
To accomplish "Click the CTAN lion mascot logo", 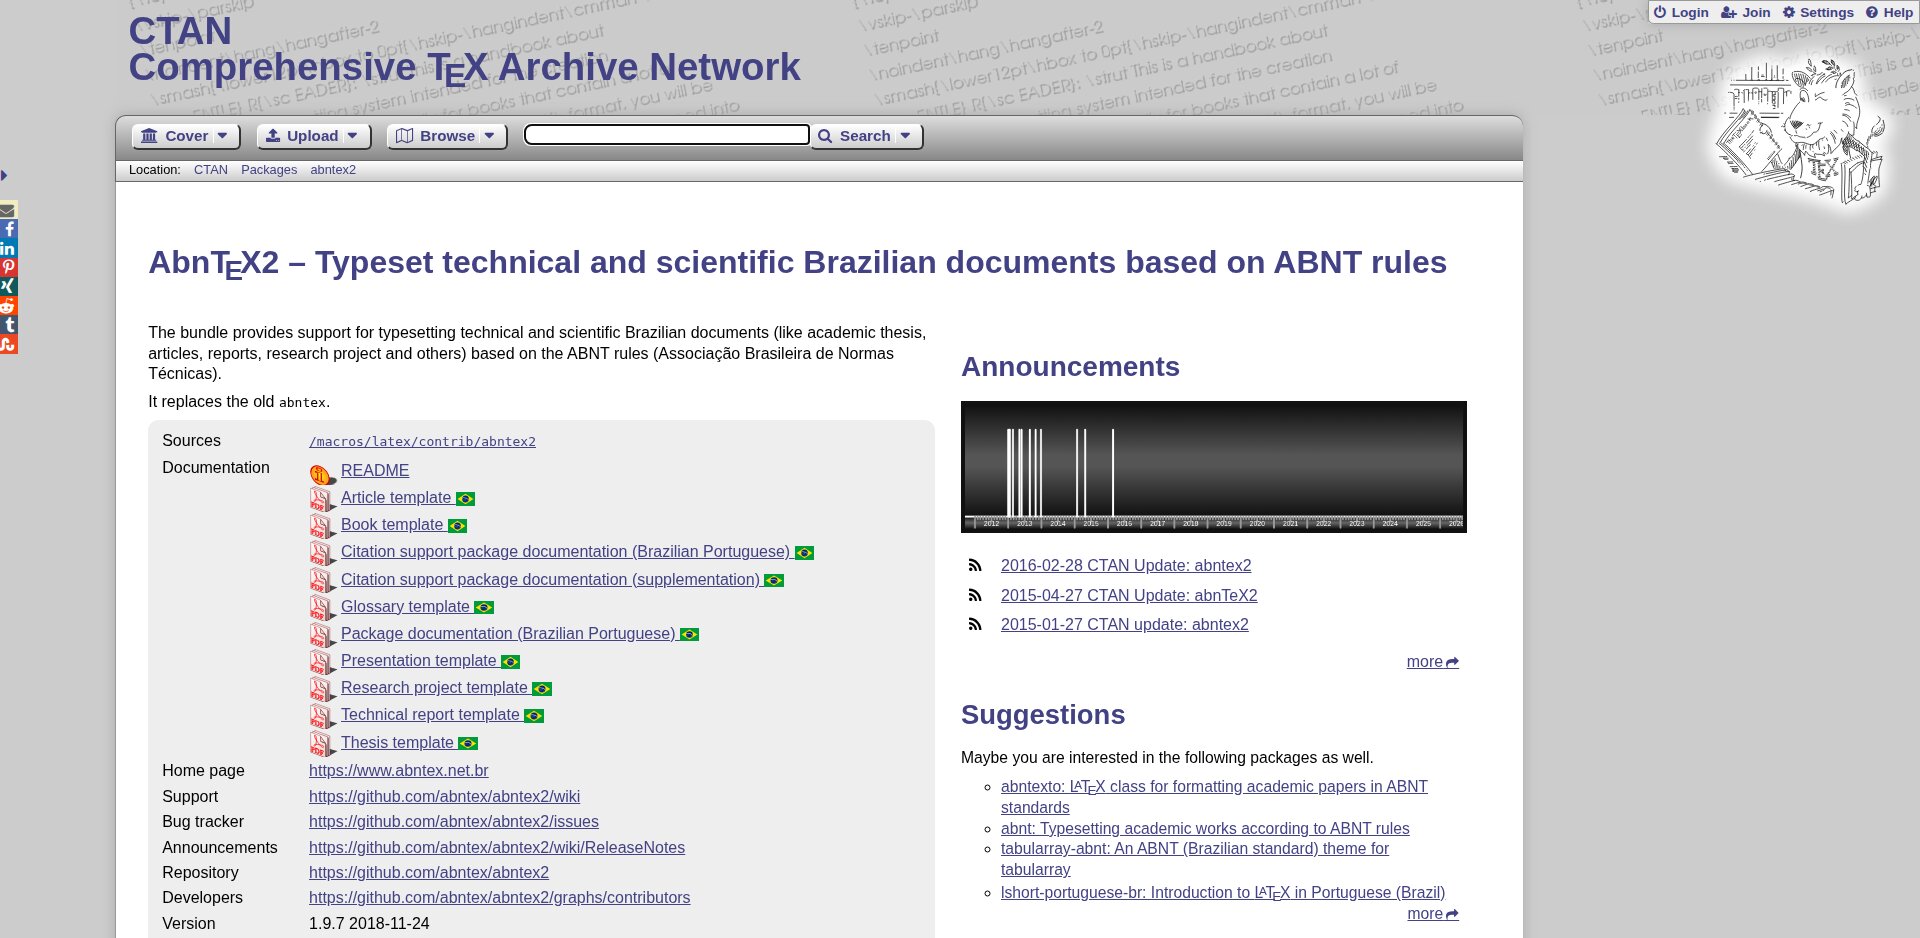I will [x=1800, y=133].
